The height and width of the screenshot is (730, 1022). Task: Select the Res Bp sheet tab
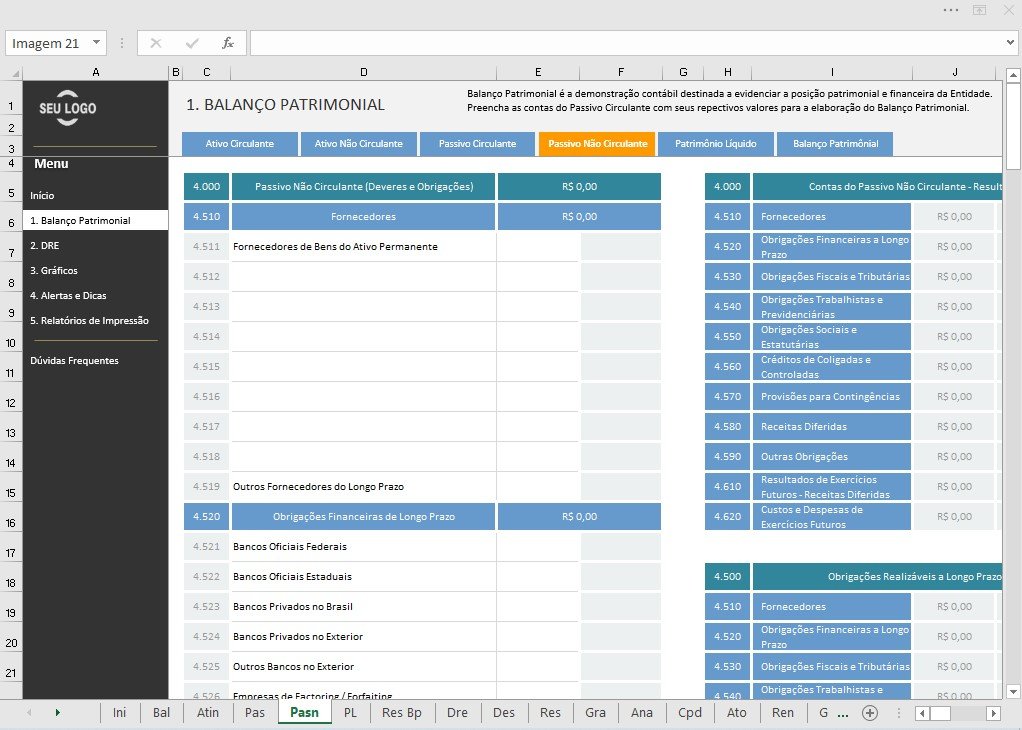pos(402,712)
